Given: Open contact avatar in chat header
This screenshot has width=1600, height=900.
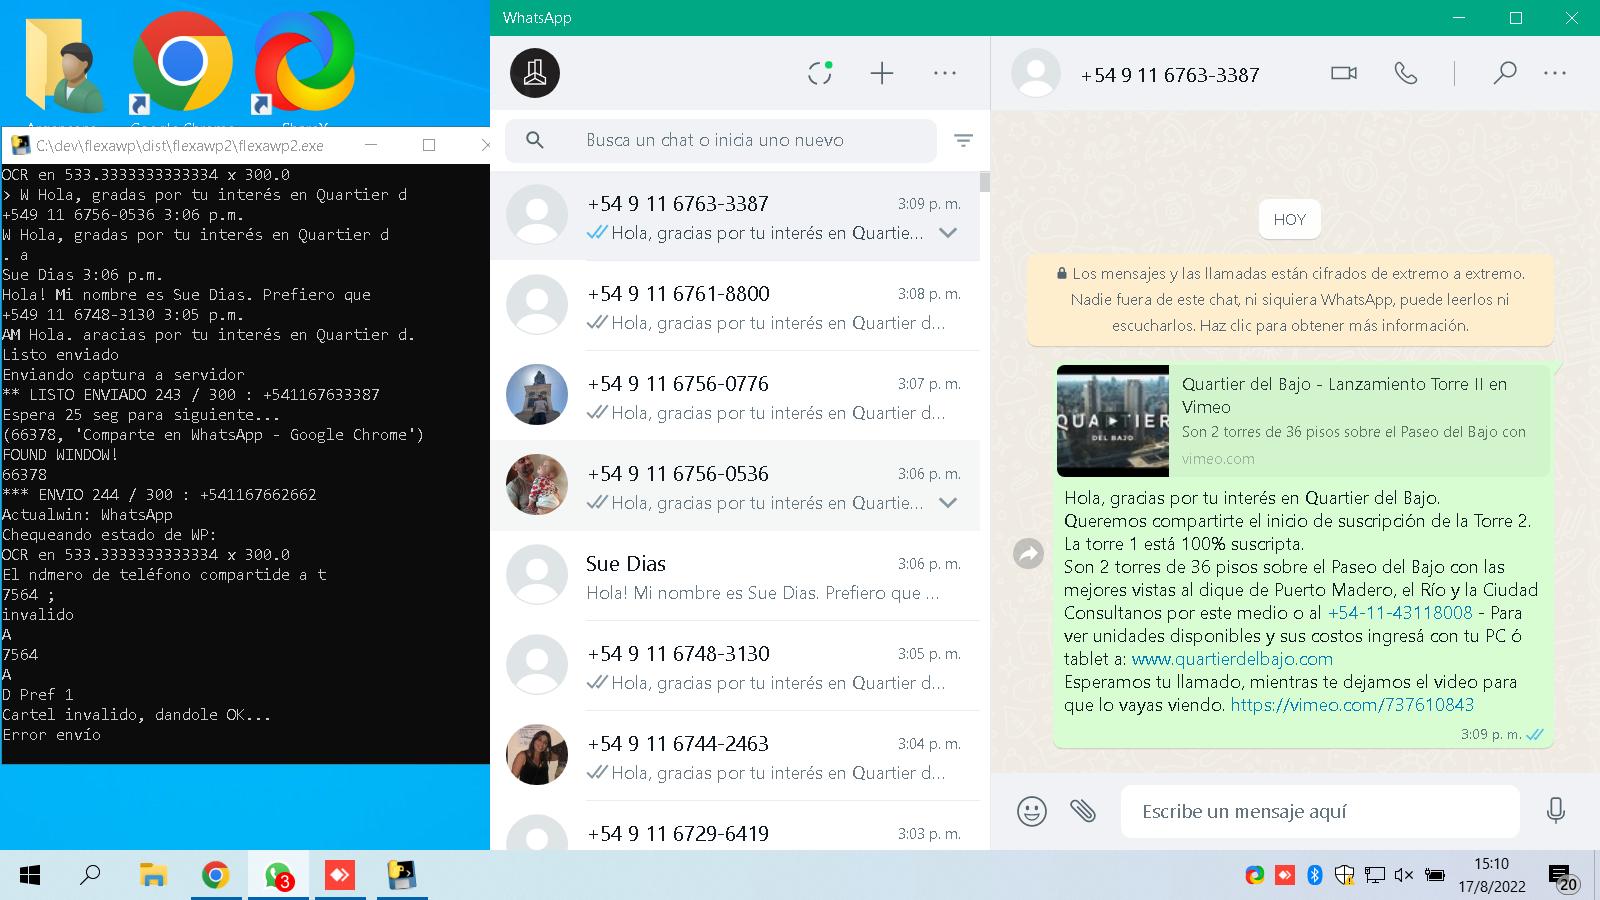Looking at the screenshot, I should [x=1036, y=73].
